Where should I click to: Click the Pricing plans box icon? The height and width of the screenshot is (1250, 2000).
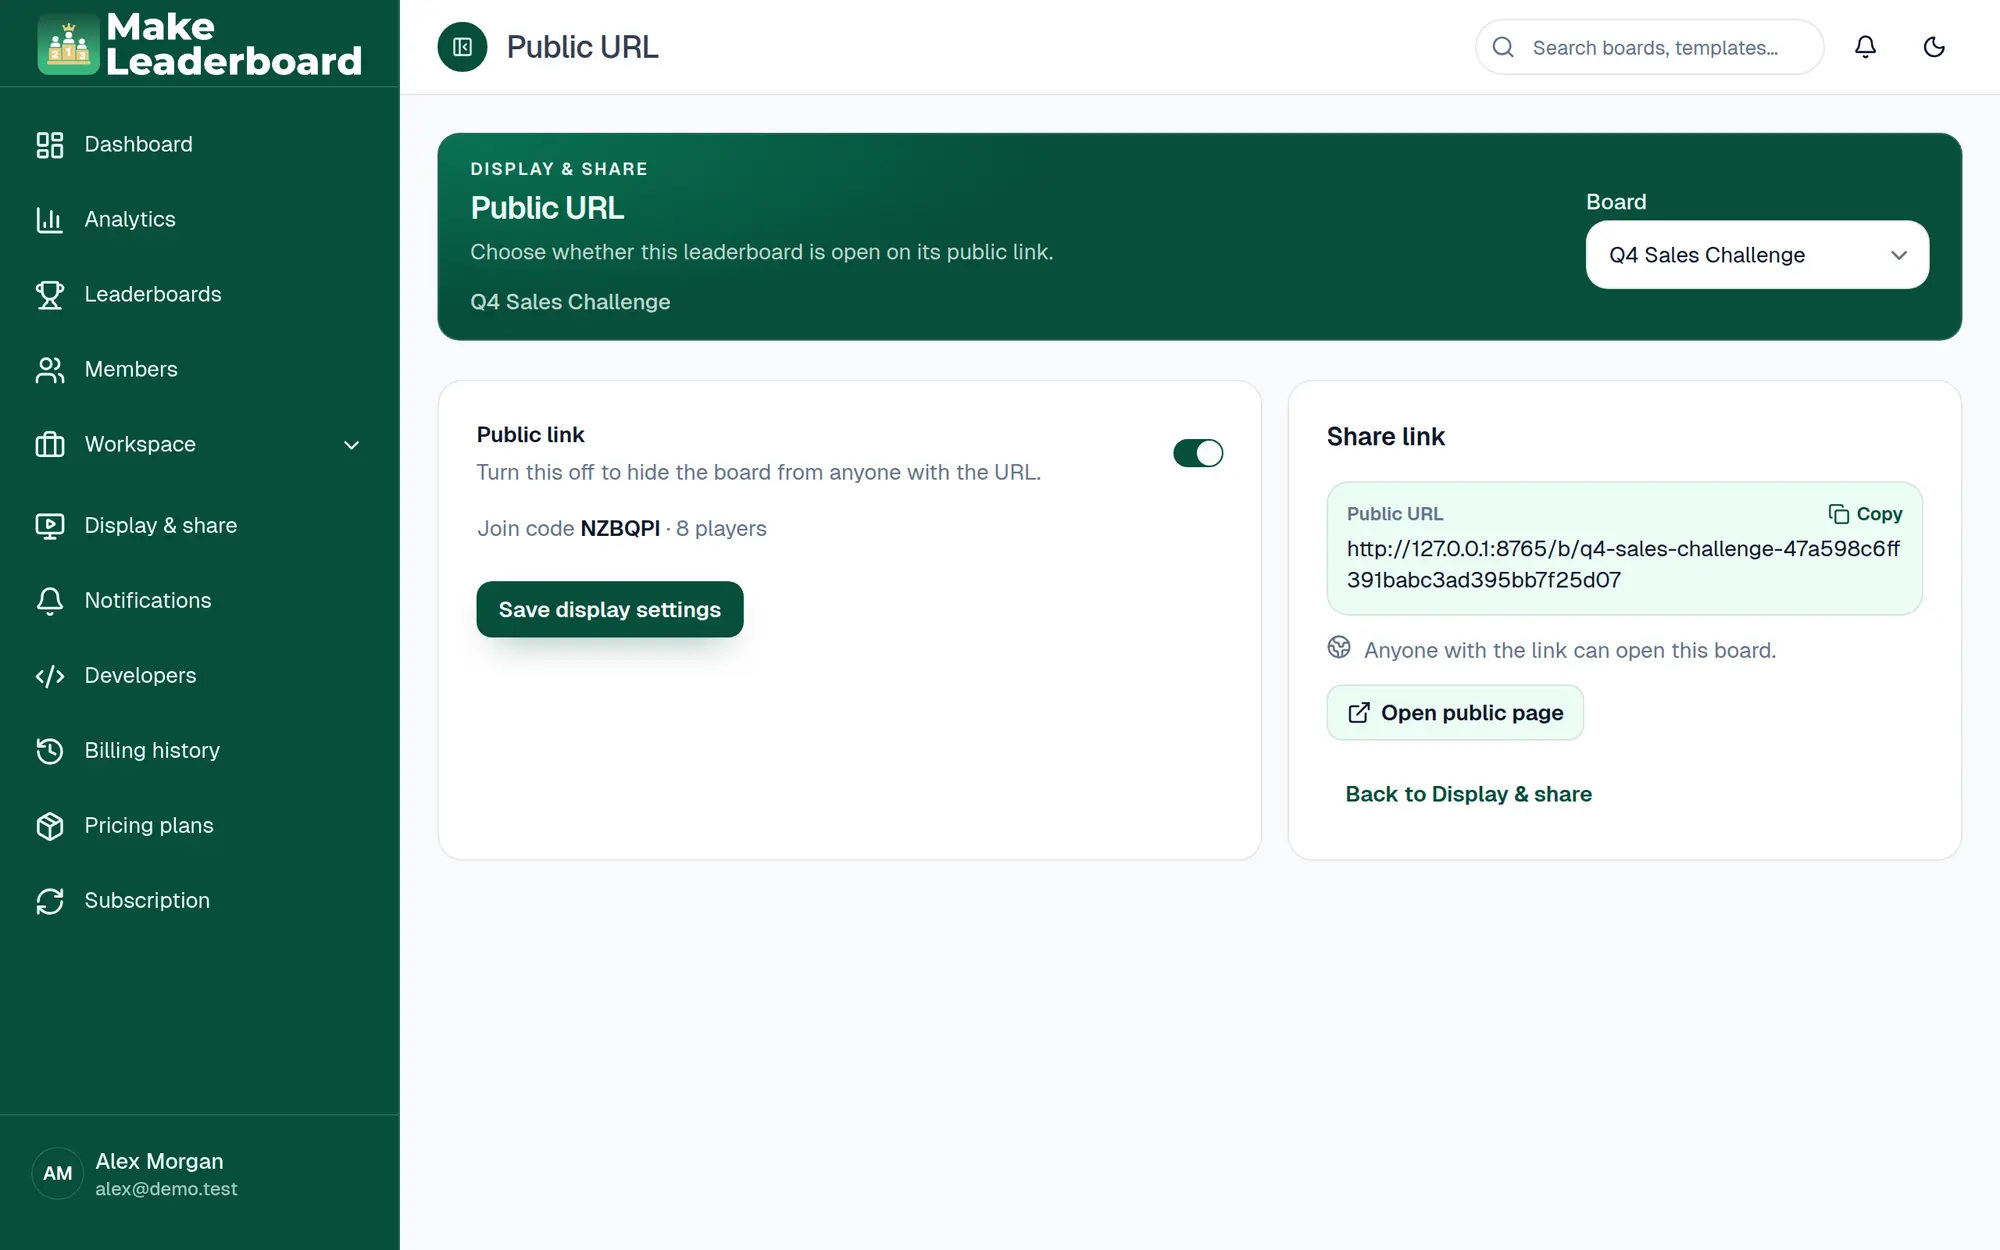point(50,826)
